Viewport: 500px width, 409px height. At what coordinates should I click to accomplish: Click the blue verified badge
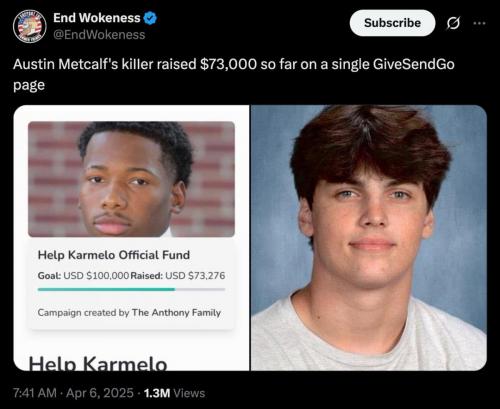pos(150,18)
